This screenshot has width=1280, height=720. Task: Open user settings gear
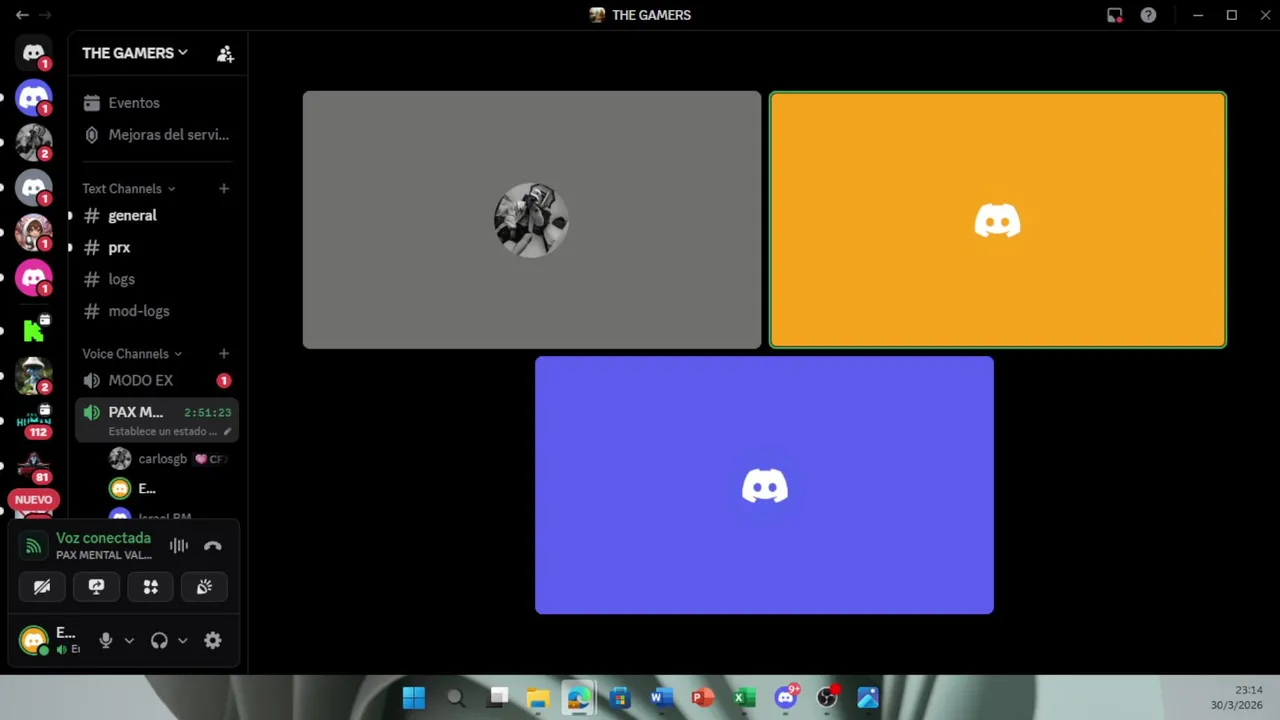click(212, 641)
